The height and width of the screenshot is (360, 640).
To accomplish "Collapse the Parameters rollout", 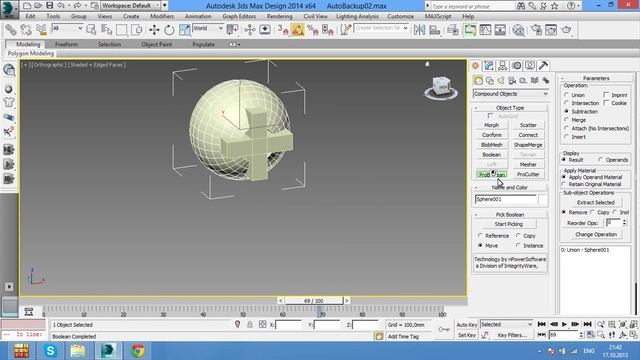I will point(596,78).
